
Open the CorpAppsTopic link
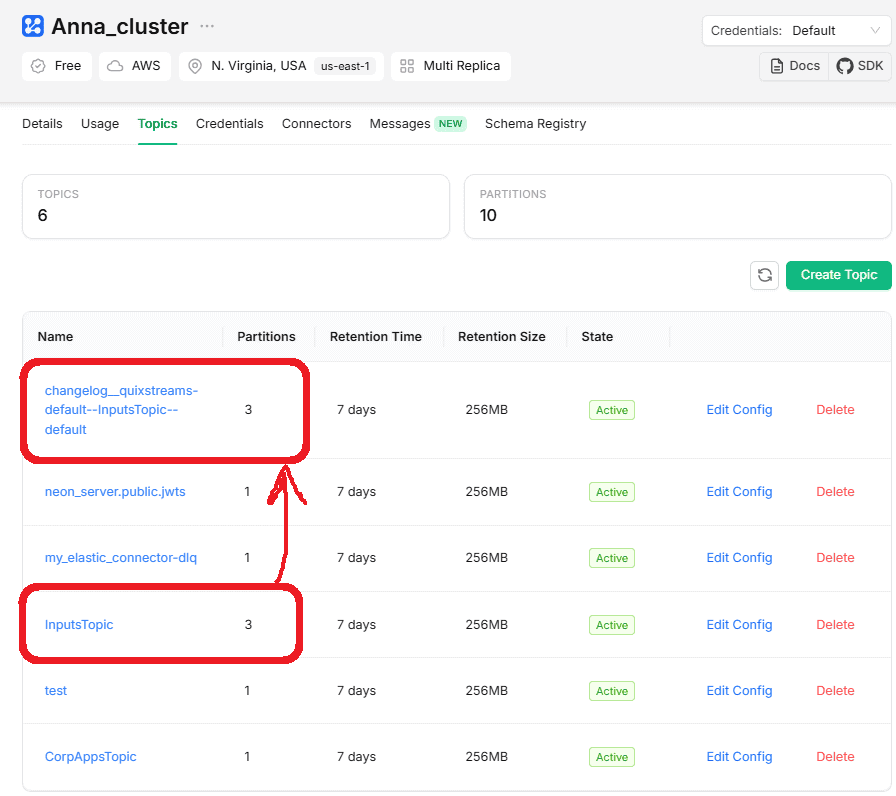[x=90, y=757]
